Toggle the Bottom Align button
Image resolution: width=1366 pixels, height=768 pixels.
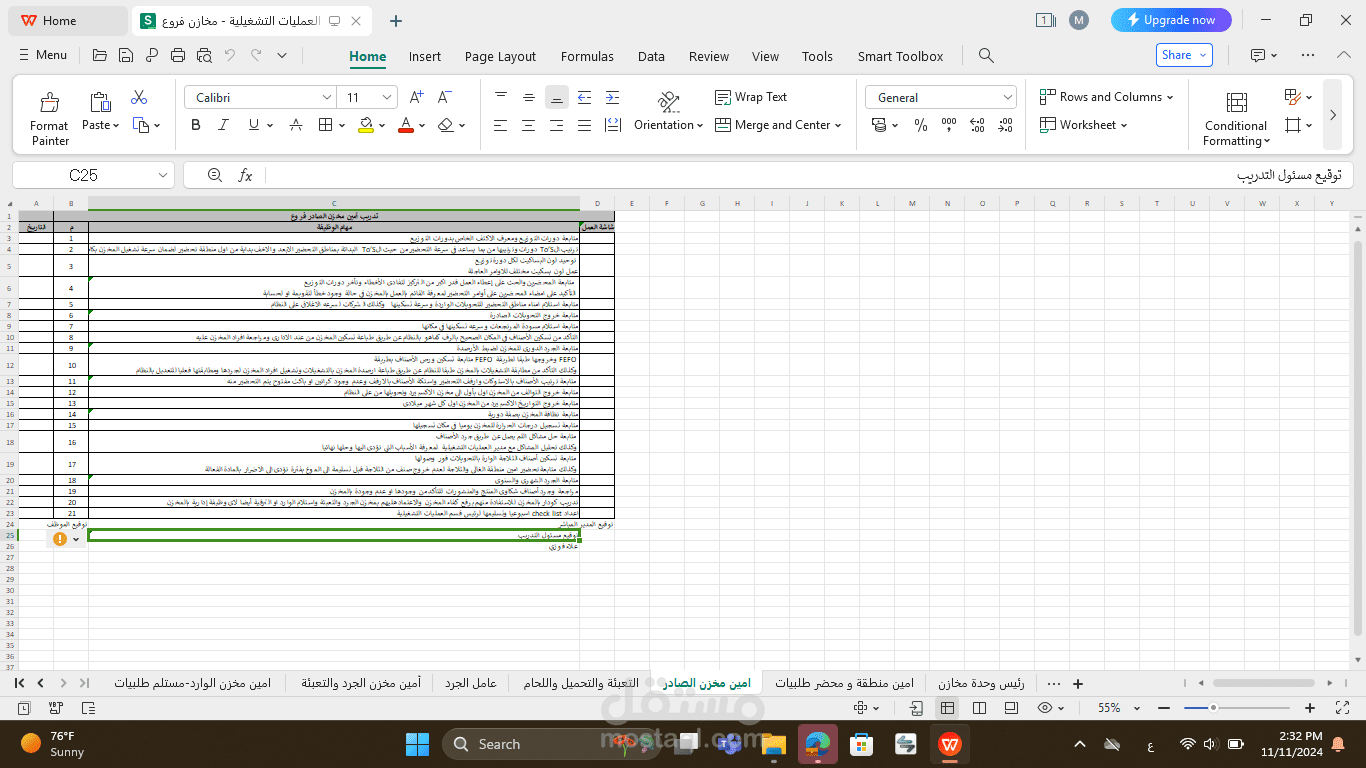tap(557, 97)
